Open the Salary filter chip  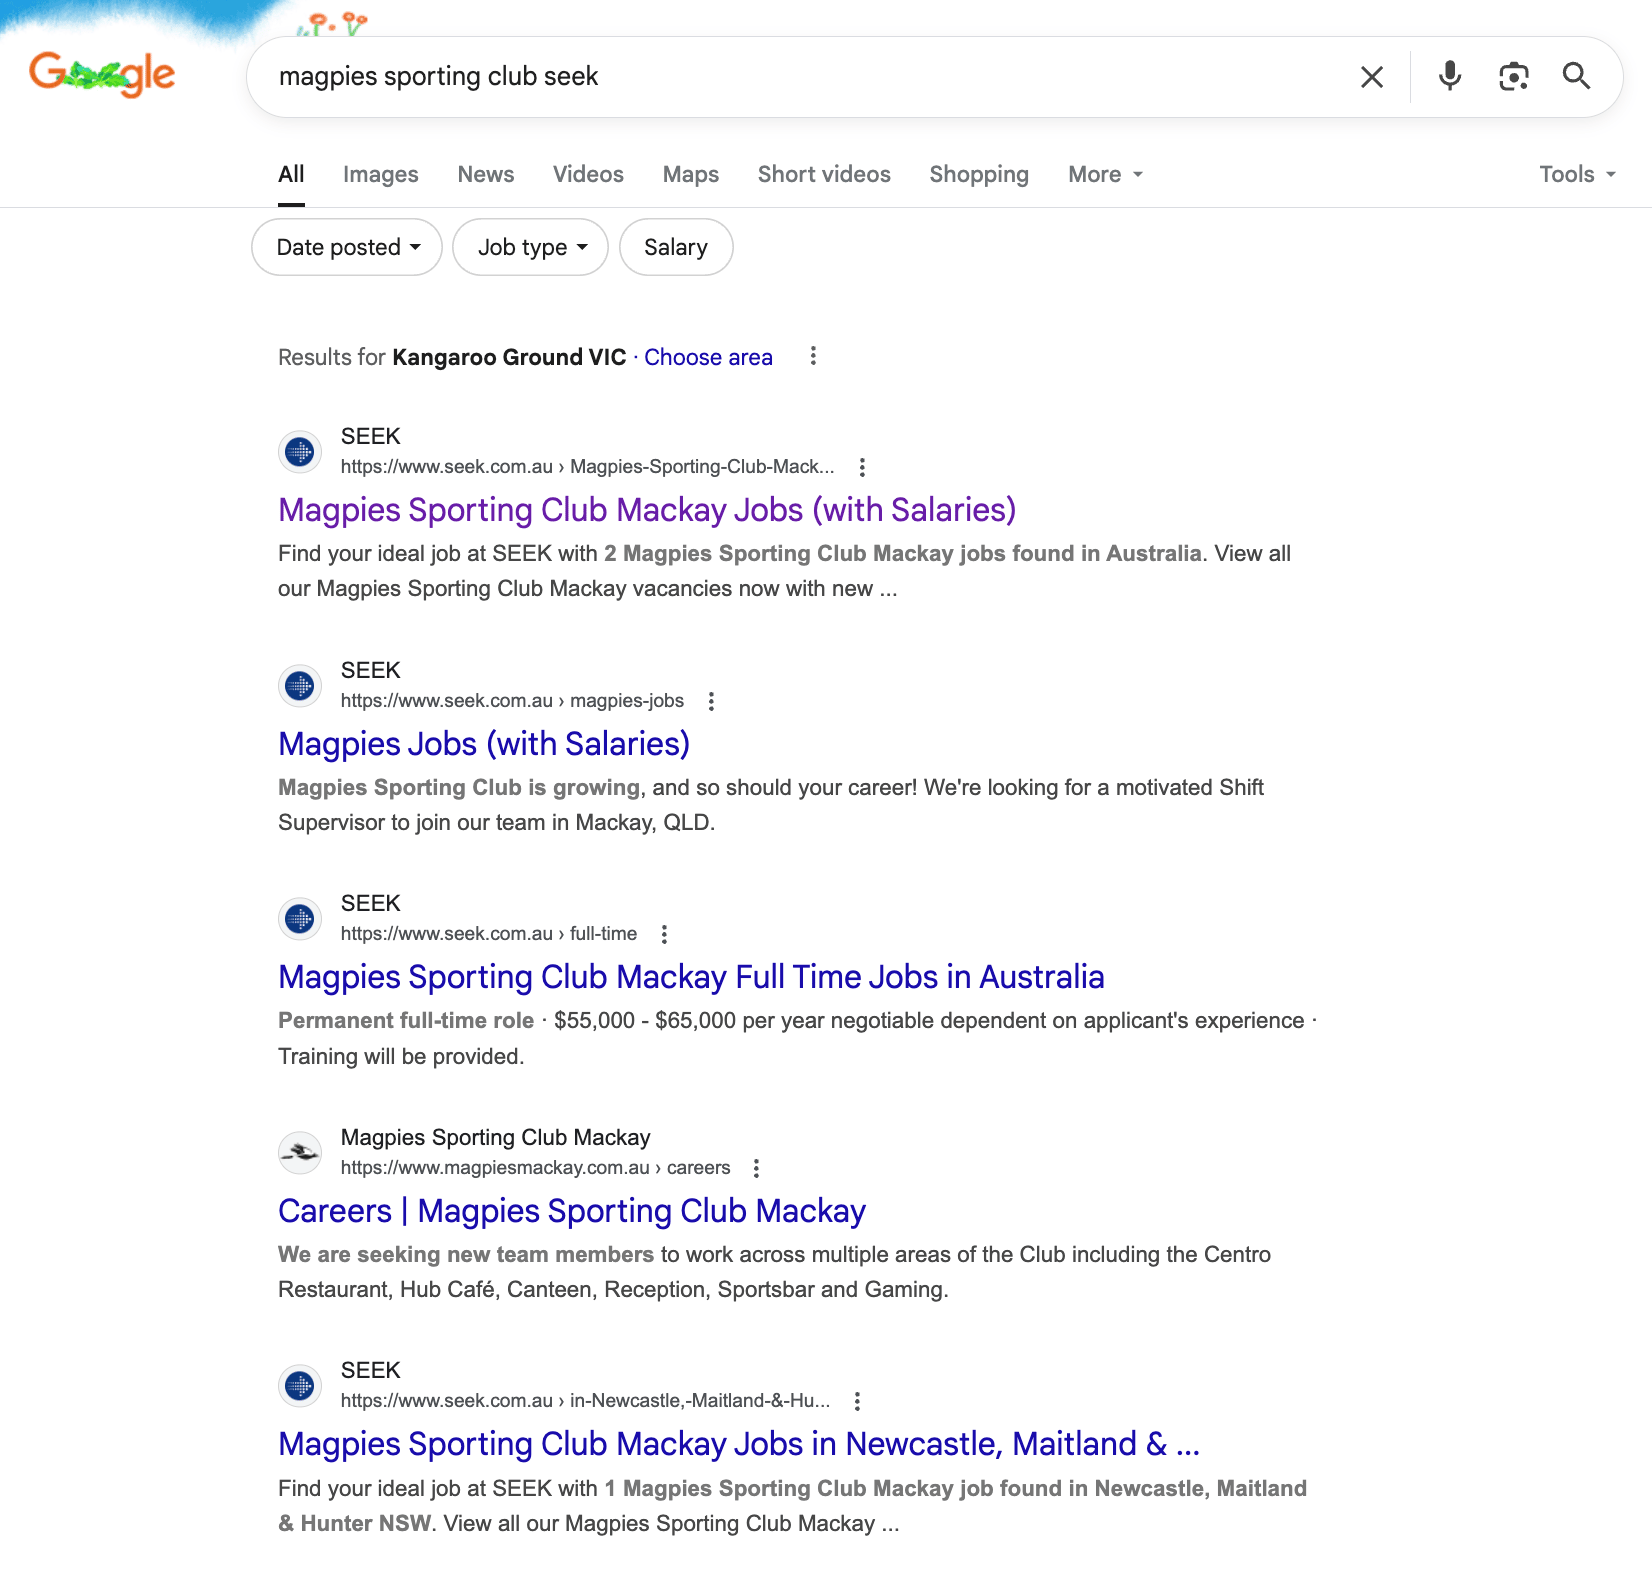point(676,247)
